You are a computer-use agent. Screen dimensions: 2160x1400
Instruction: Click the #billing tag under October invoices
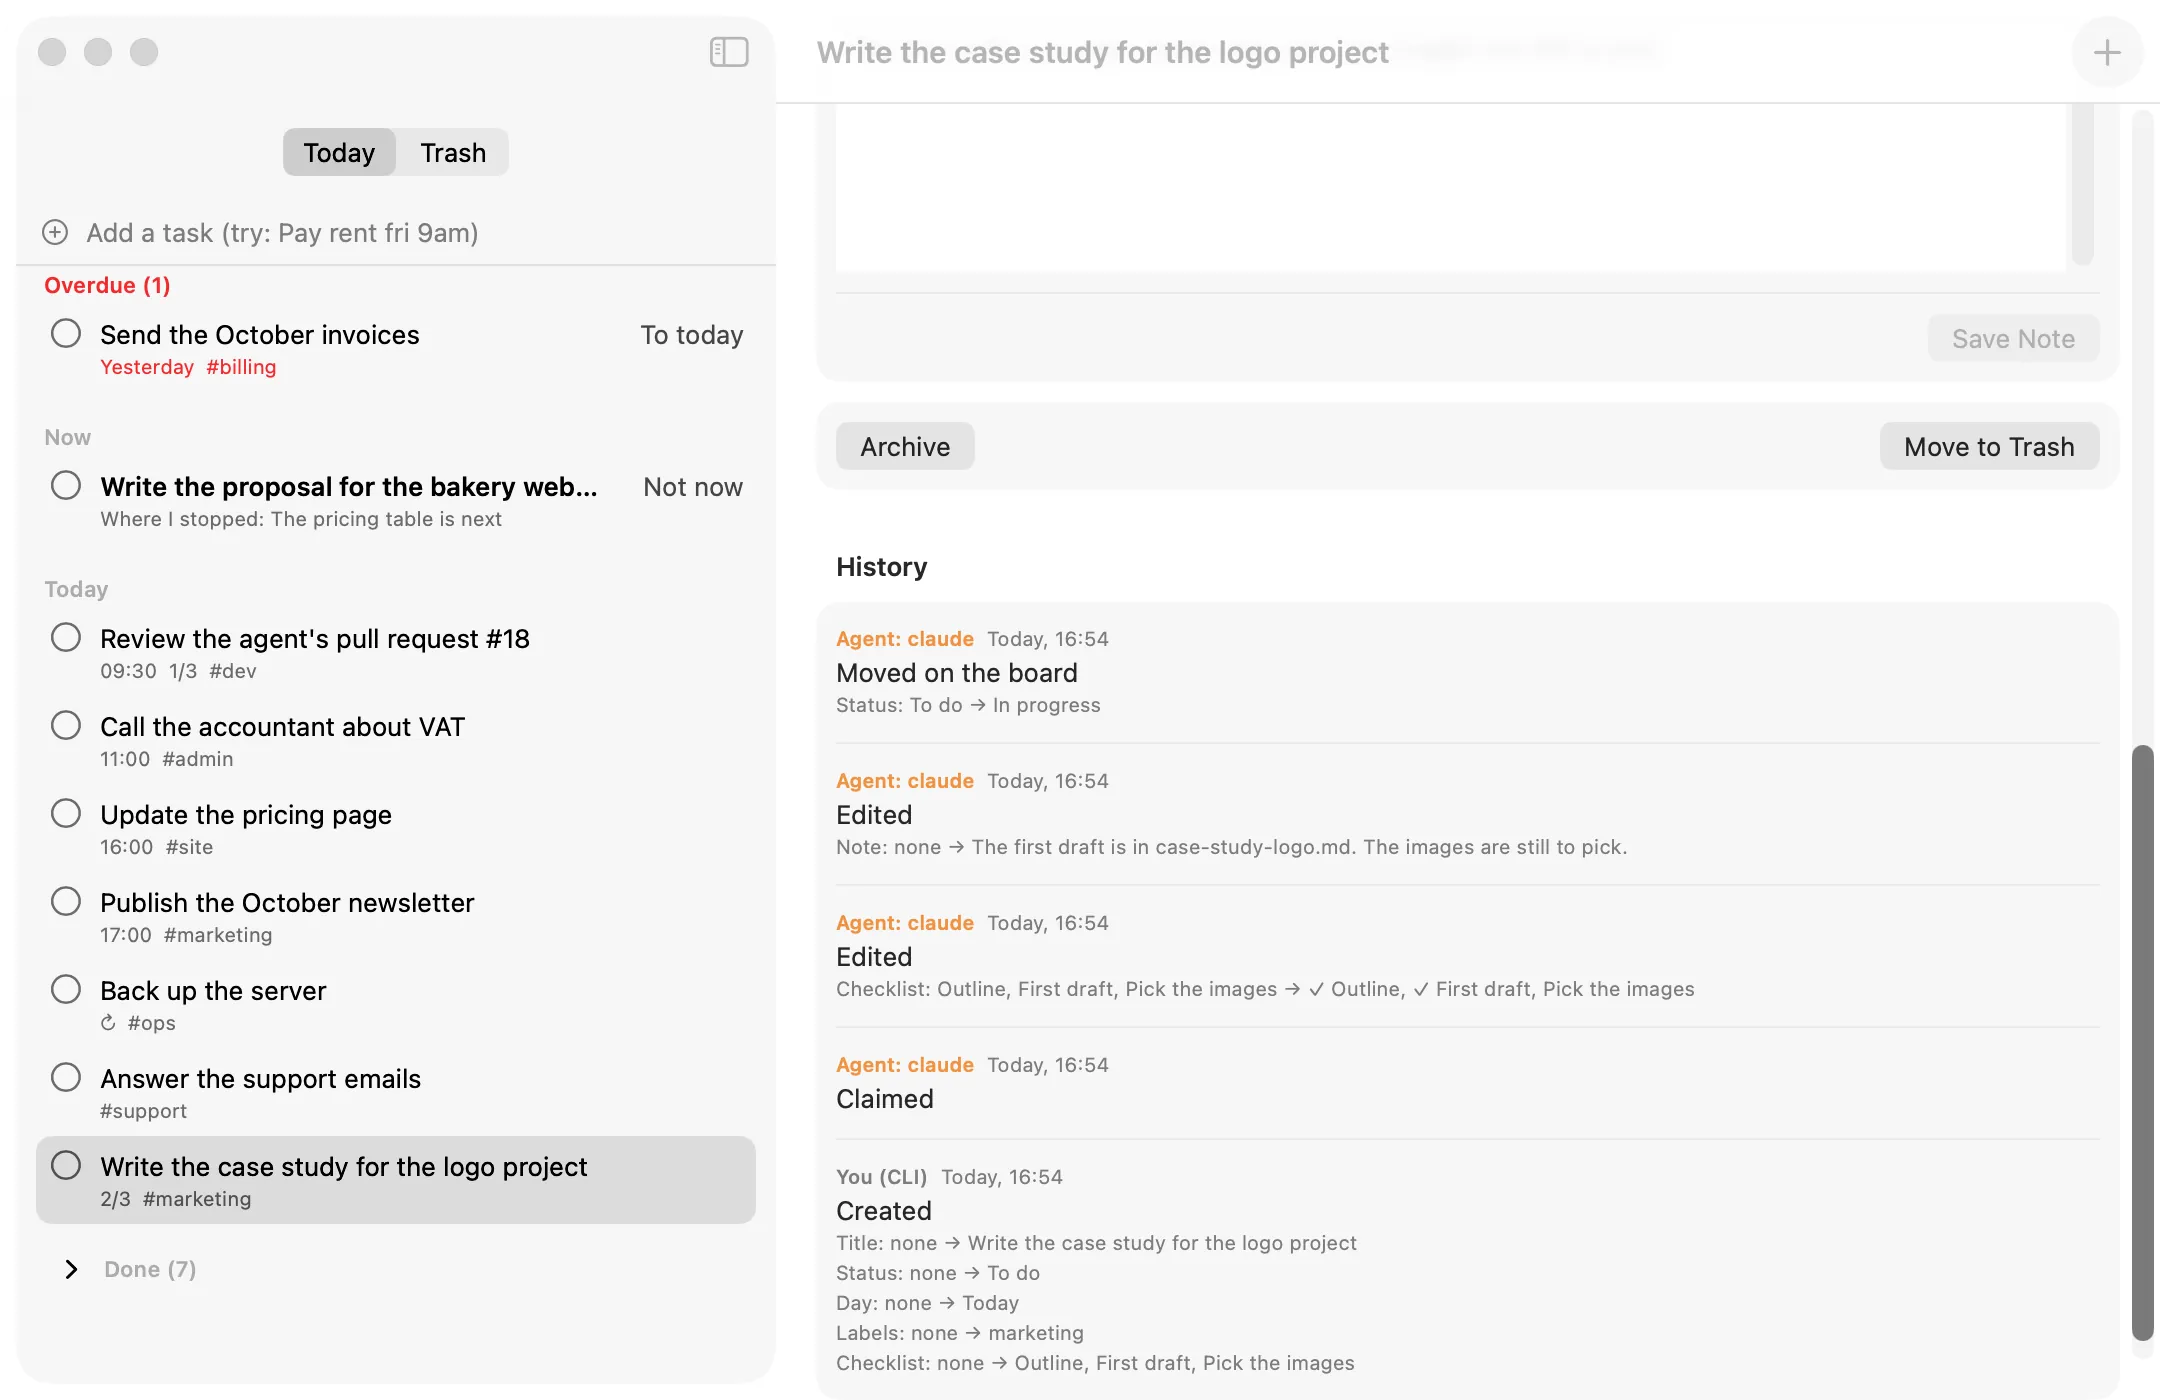pos(241,367)
